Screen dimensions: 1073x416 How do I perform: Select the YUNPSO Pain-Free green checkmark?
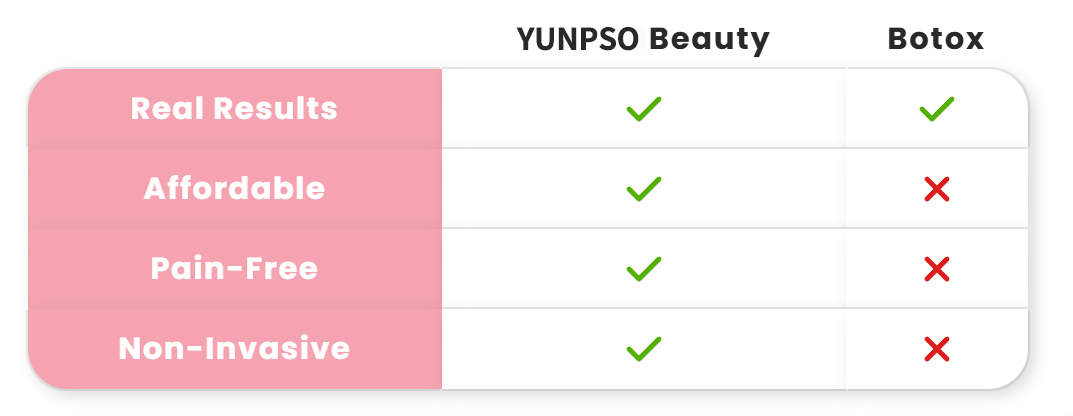[x=643, y=269]
